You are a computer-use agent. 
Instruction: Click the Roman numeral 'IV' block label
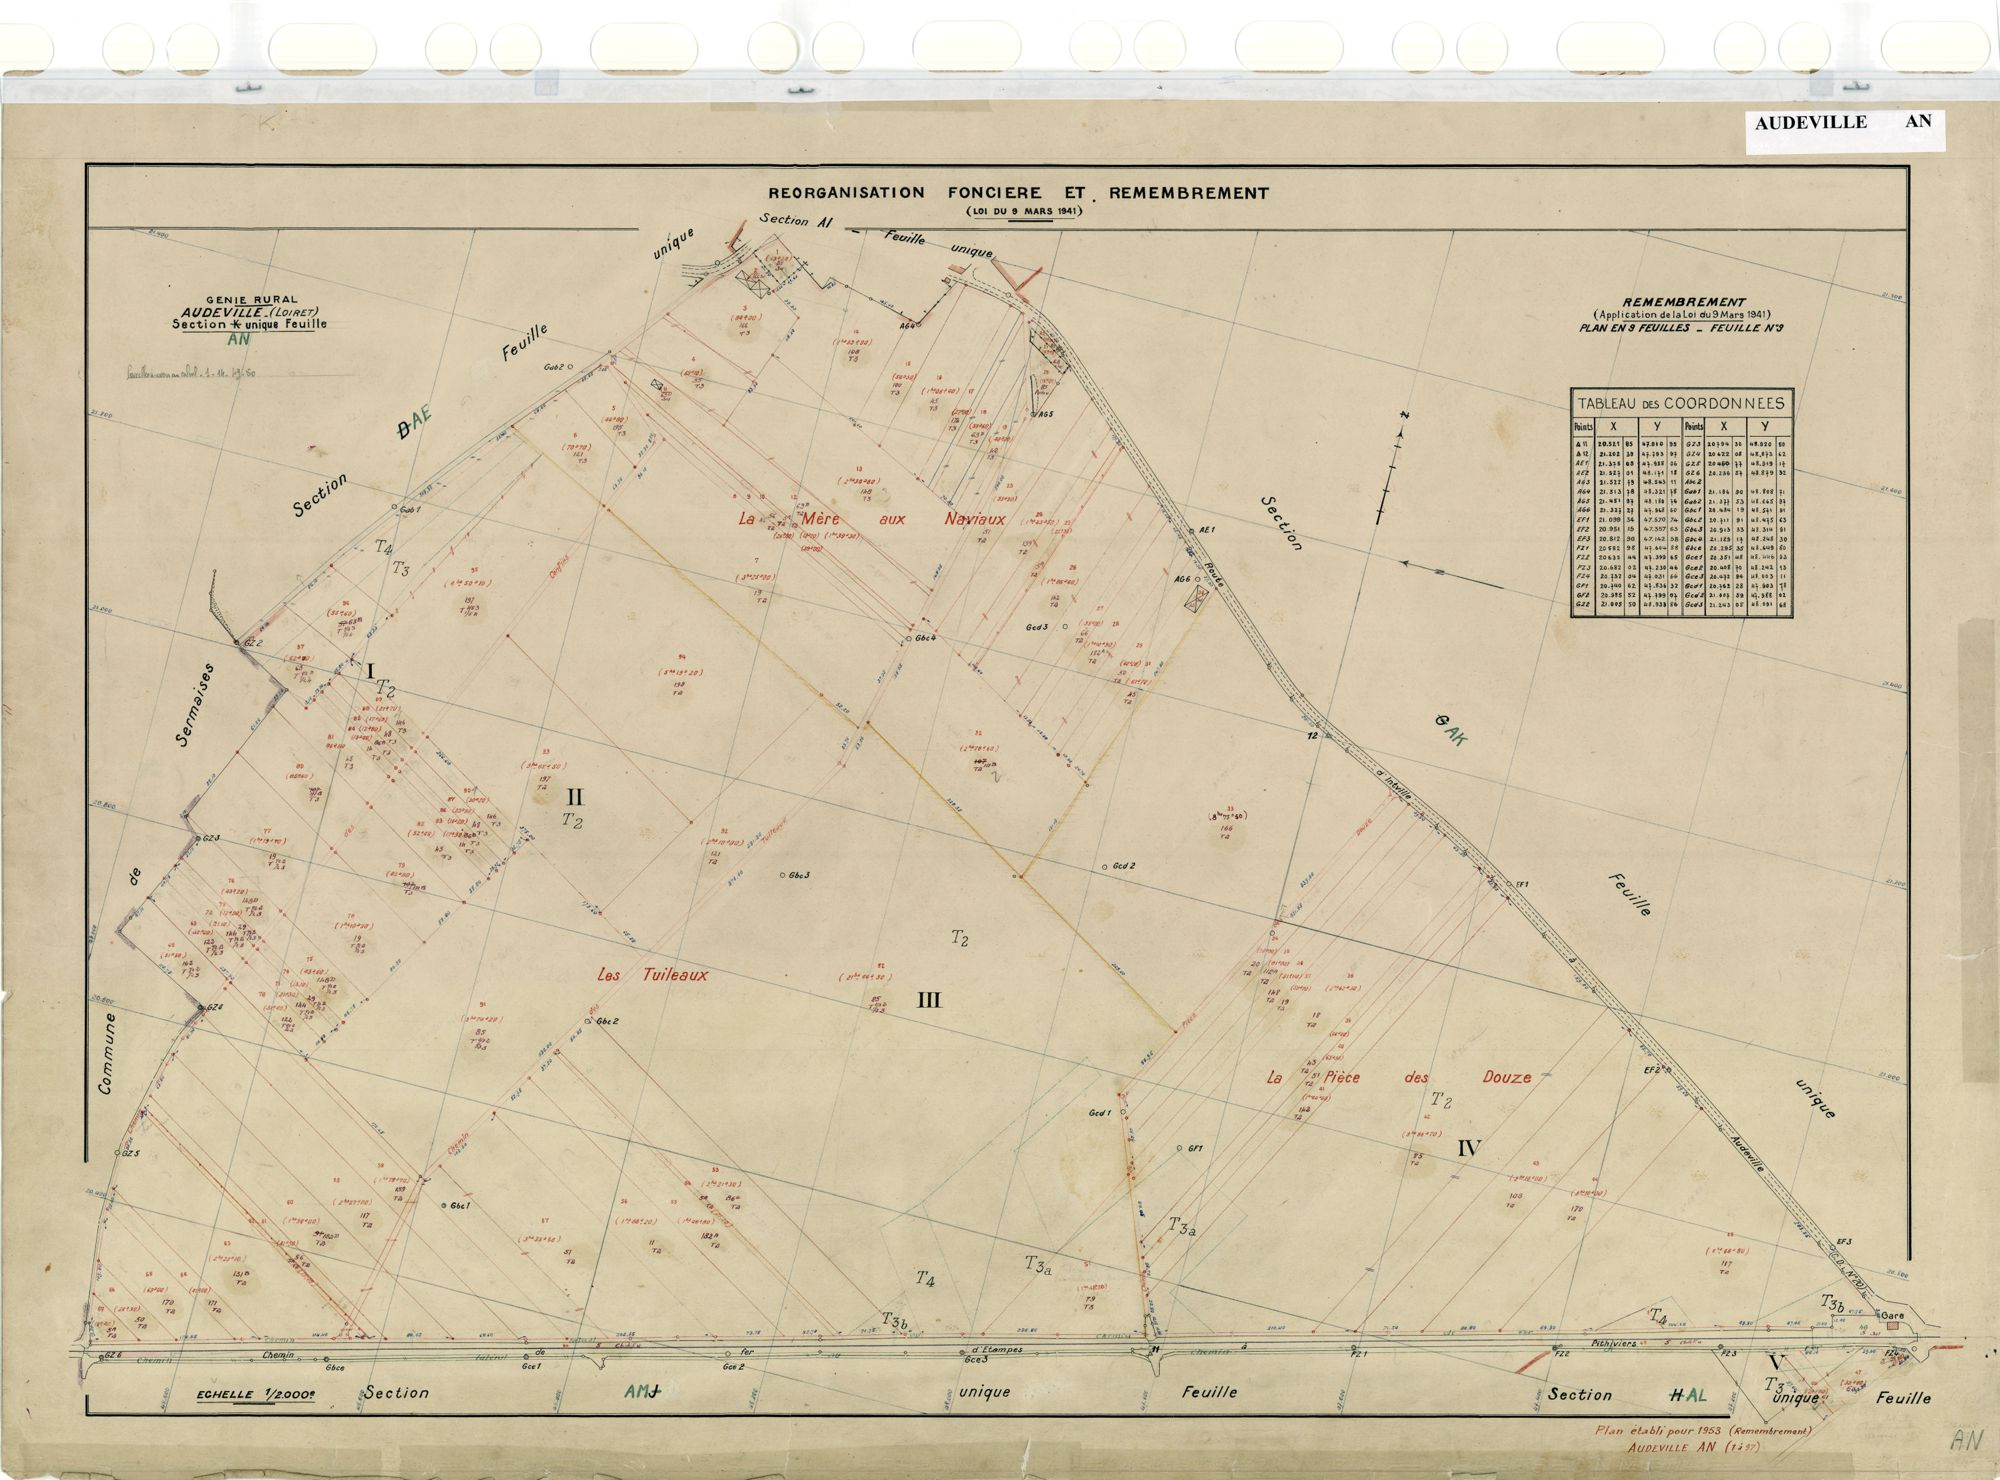1468,1148
